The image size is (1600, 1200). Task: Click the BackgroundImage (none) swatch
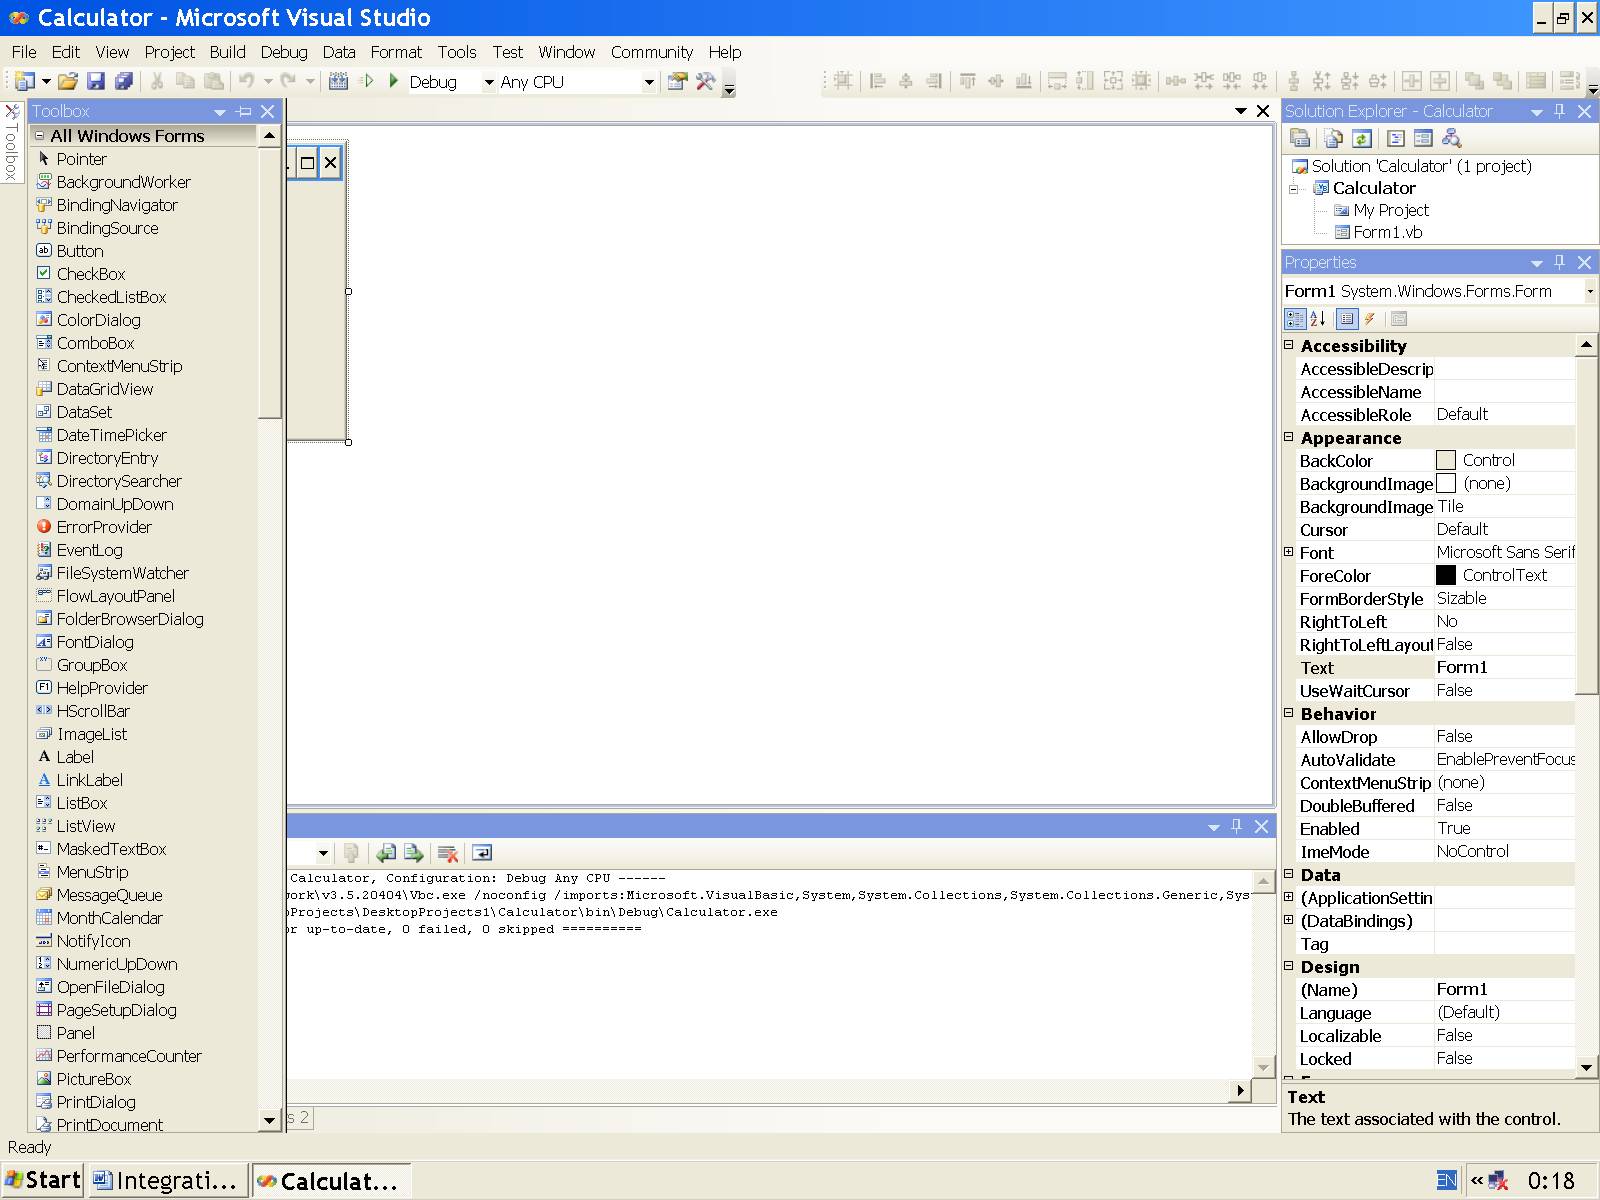point(1446,483)
